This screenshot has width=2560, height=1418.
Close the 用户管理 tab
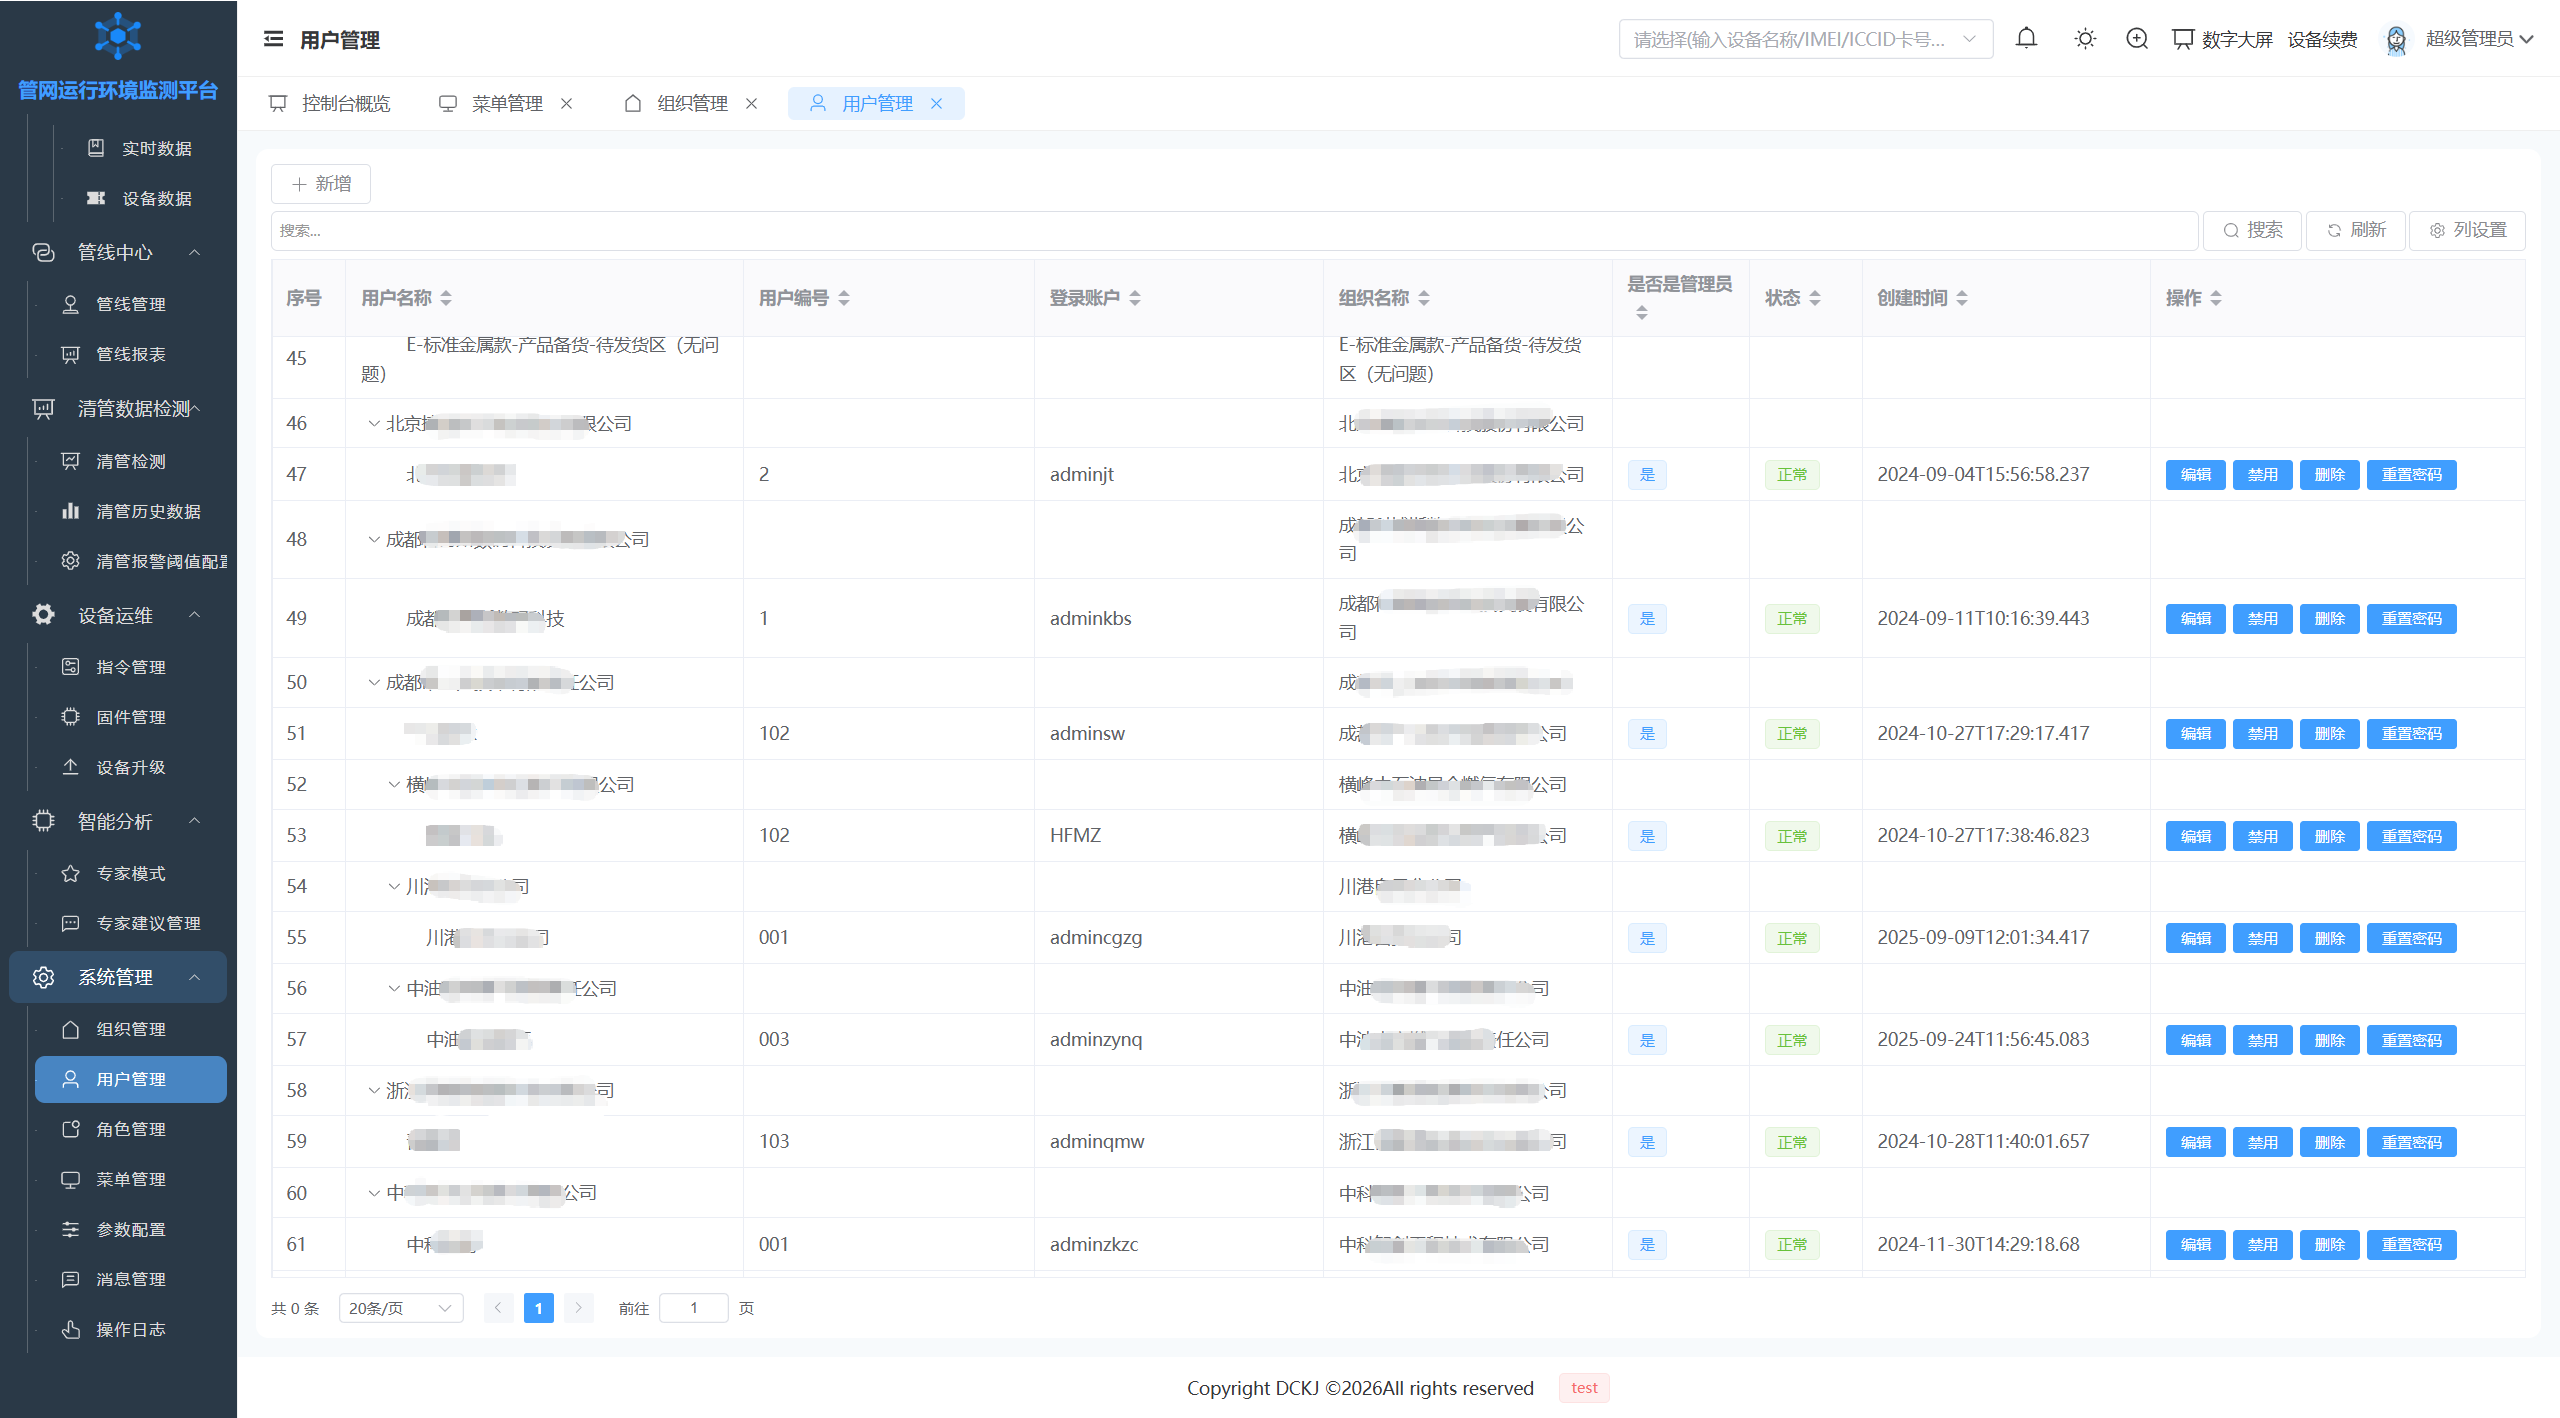point(936,103)
